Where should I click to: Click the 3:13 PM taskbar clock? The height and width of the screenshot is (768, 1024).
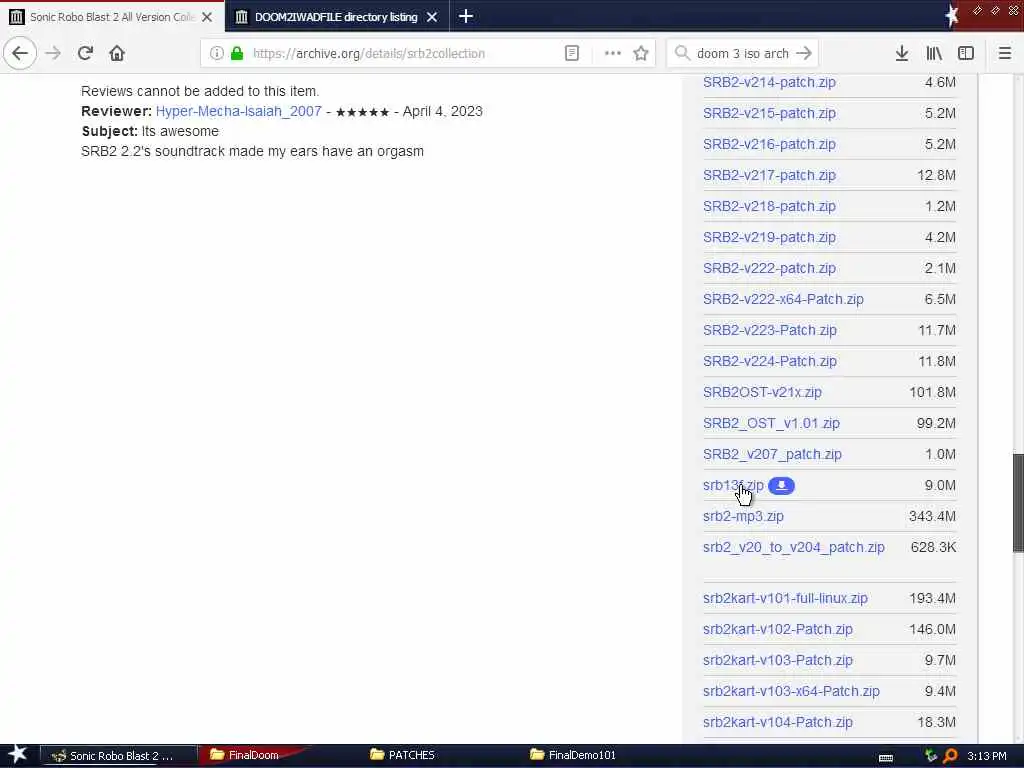[x=986, y=756]
